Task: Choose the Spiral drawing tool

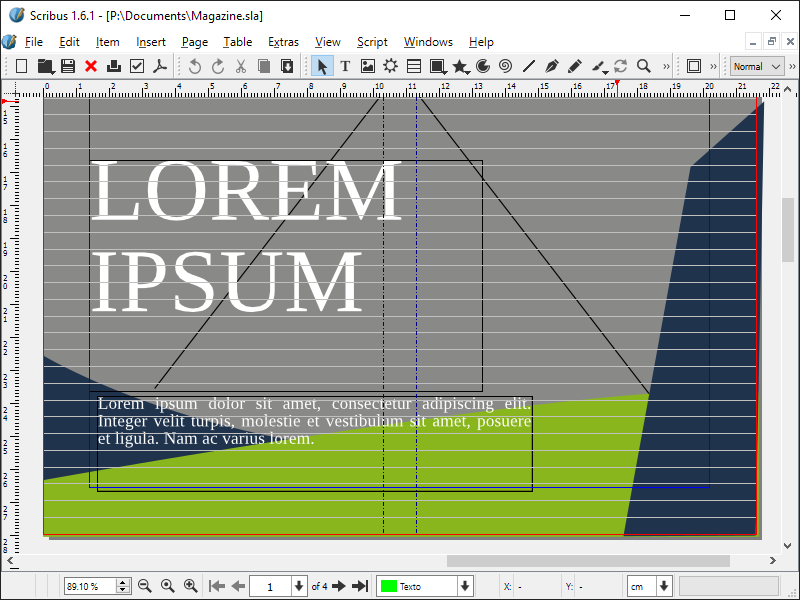Action: pos(505,66)
